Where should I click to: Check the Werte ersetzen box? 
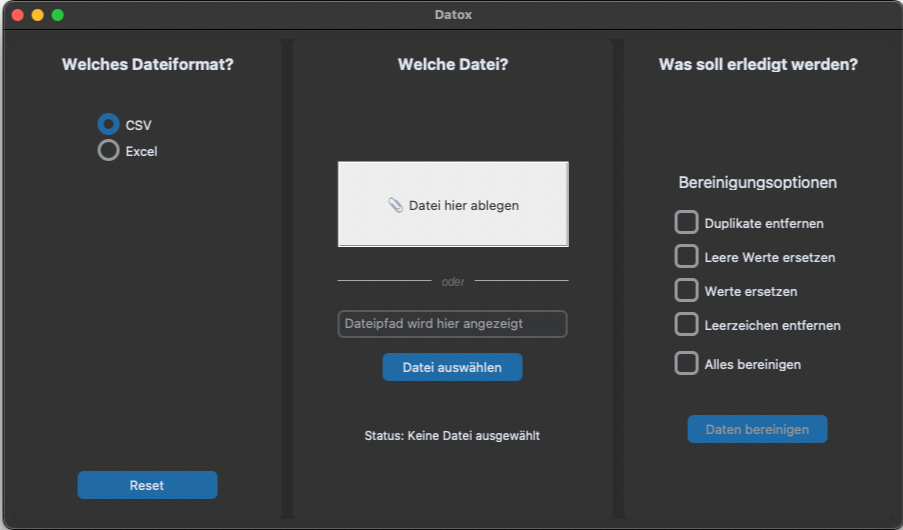point(686,290)
